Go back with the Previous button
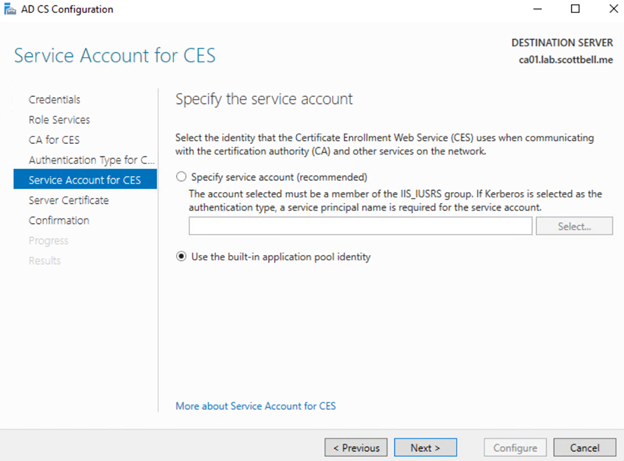 [x=356, y=448]
